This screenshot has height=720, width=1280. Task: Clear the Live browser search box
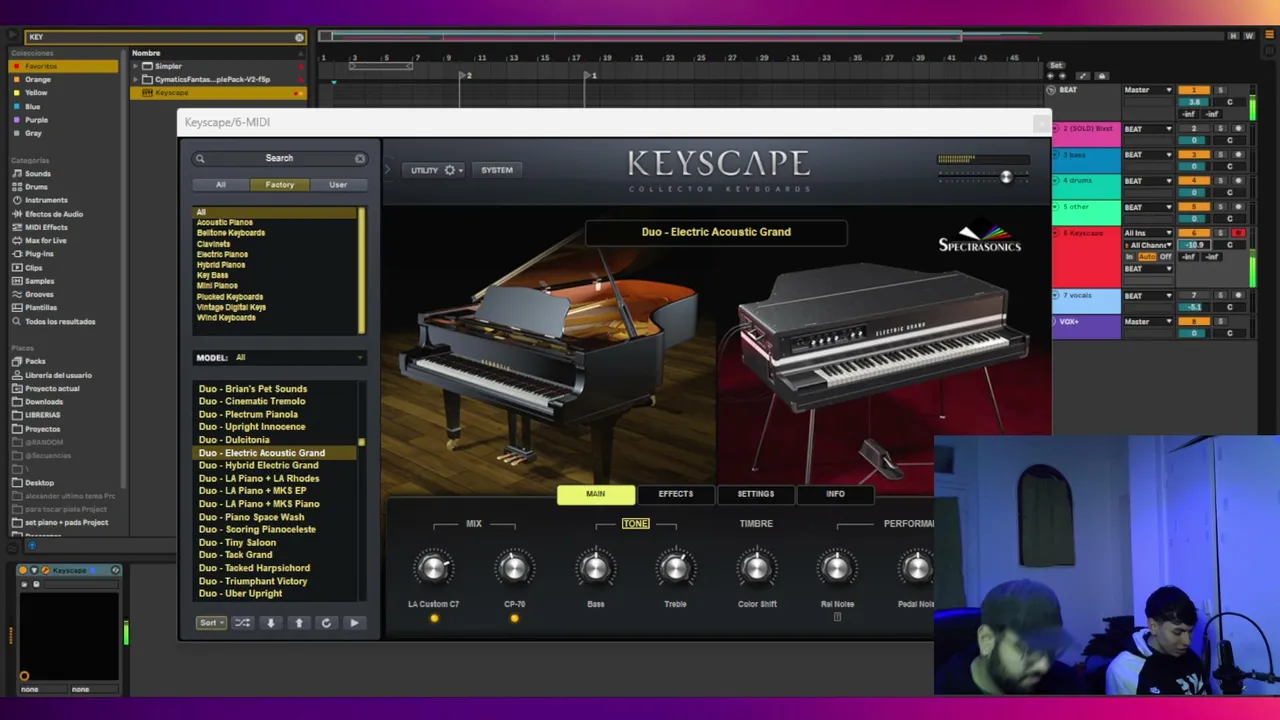299,37
